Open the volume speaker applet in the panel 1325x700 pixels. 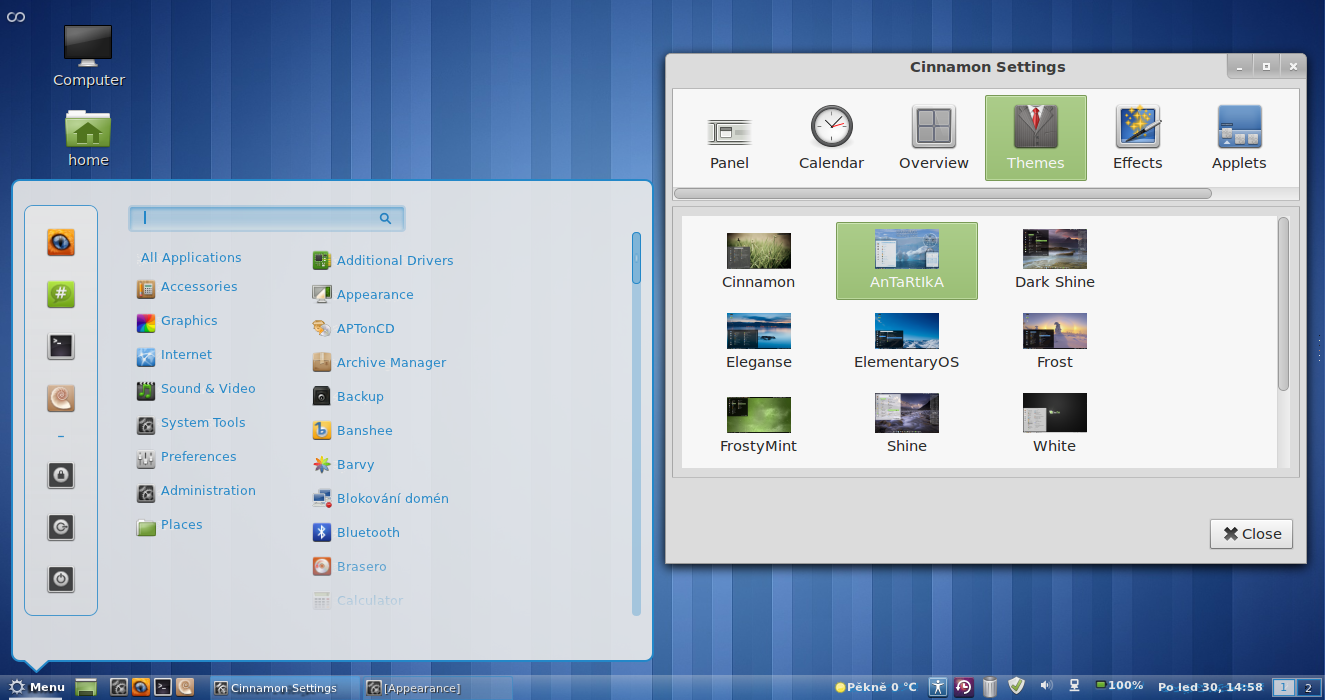tap(1046, 686)
